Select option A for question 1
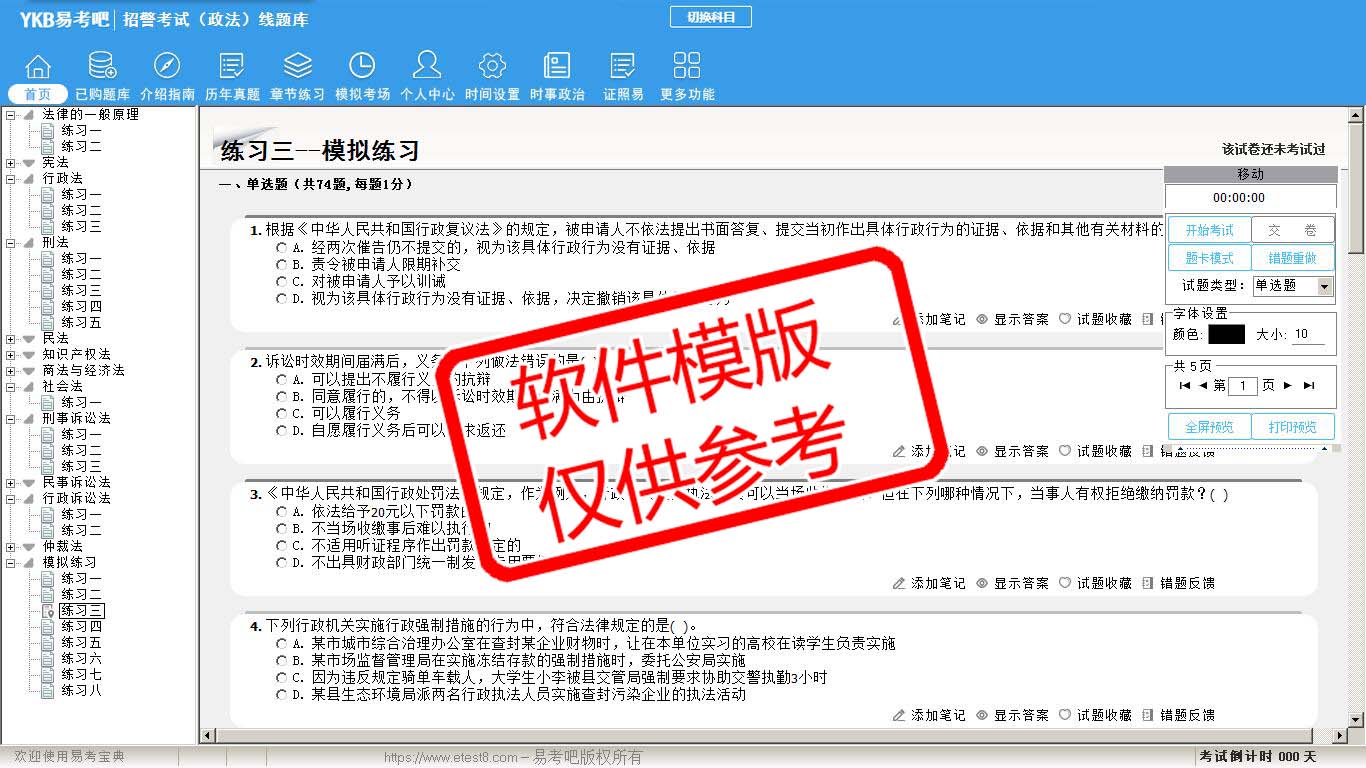Viewport: 1366px width, 768px height. (282, 247)
